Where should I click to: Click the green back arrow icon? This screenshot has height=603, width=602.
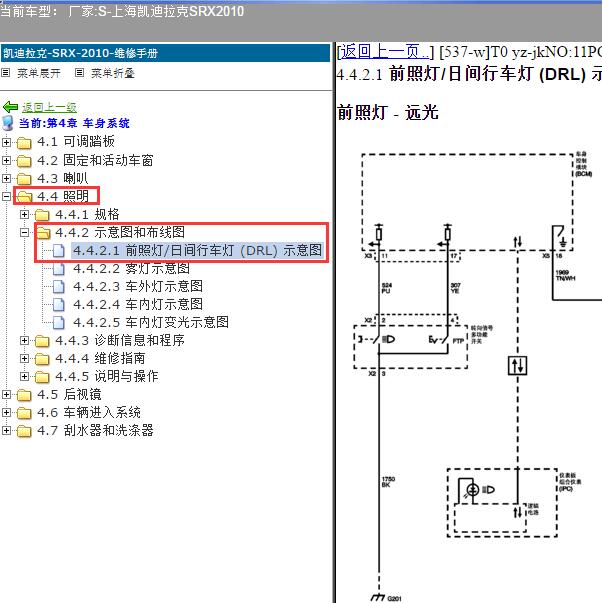(10, 107)
